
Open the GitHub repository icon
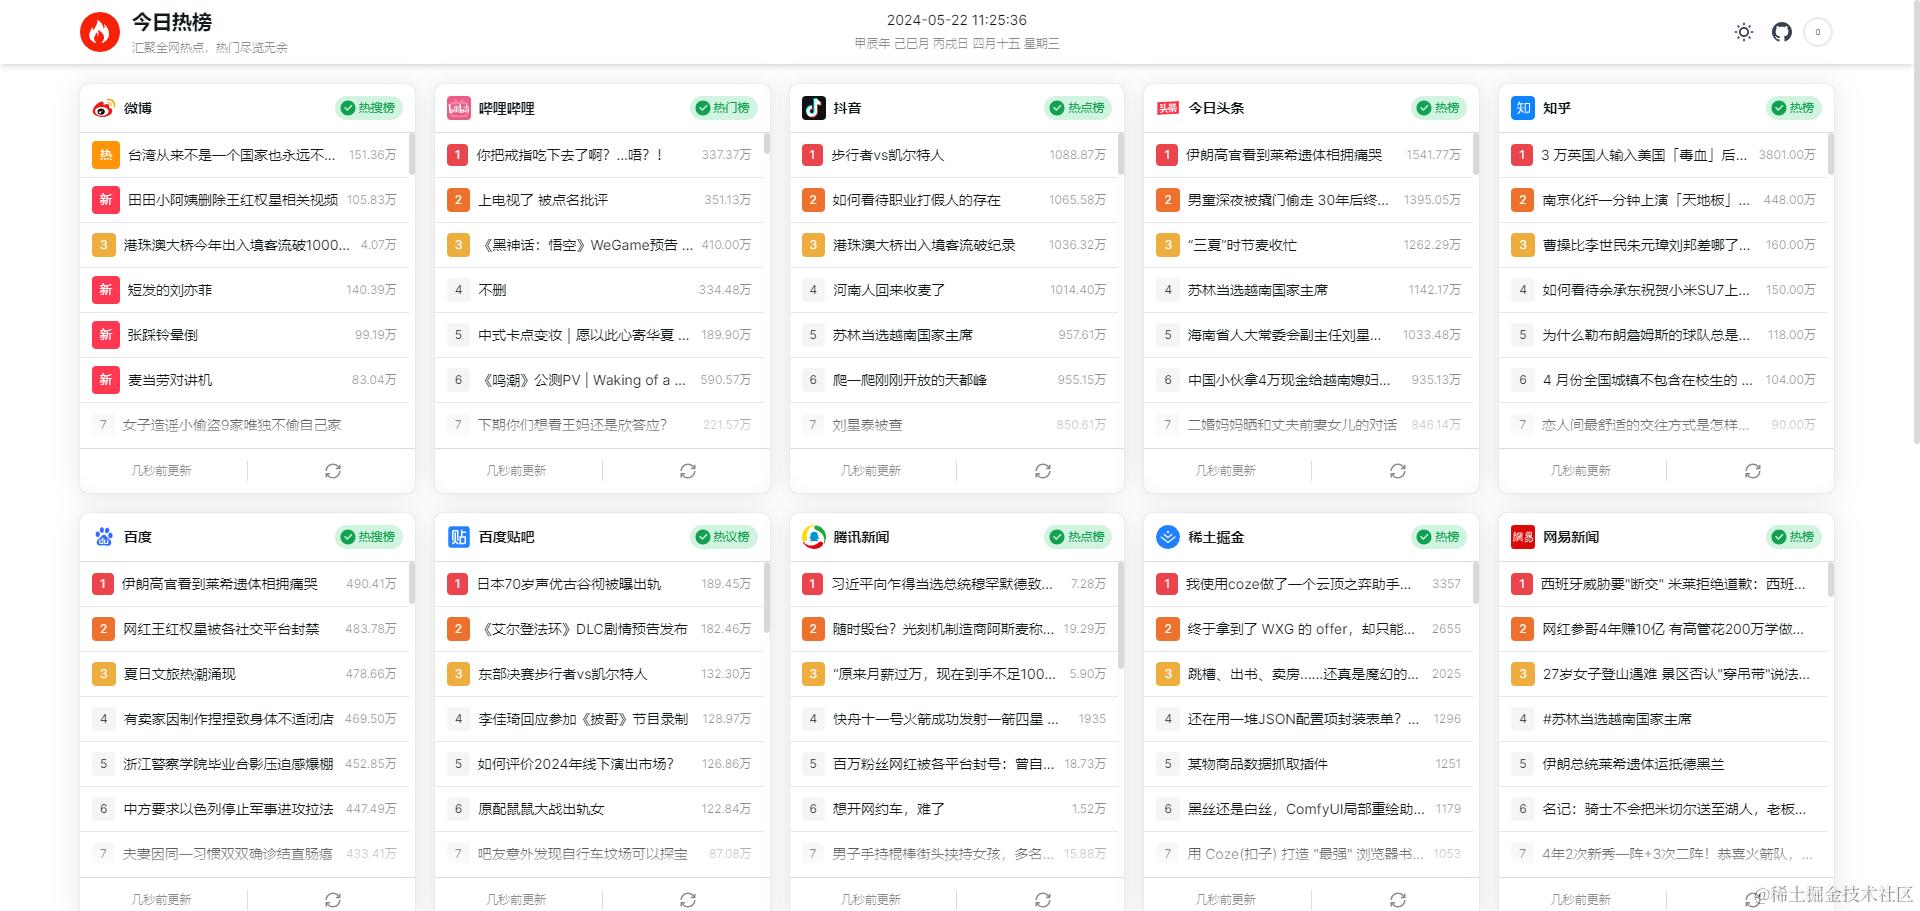1782,32
